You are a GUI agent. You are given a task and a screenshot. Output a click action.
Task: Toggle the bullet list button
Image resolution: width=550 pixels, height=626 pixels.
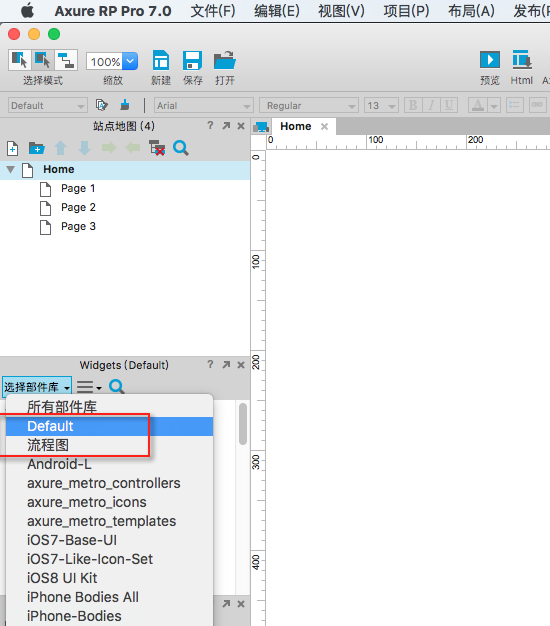(514, 105)
